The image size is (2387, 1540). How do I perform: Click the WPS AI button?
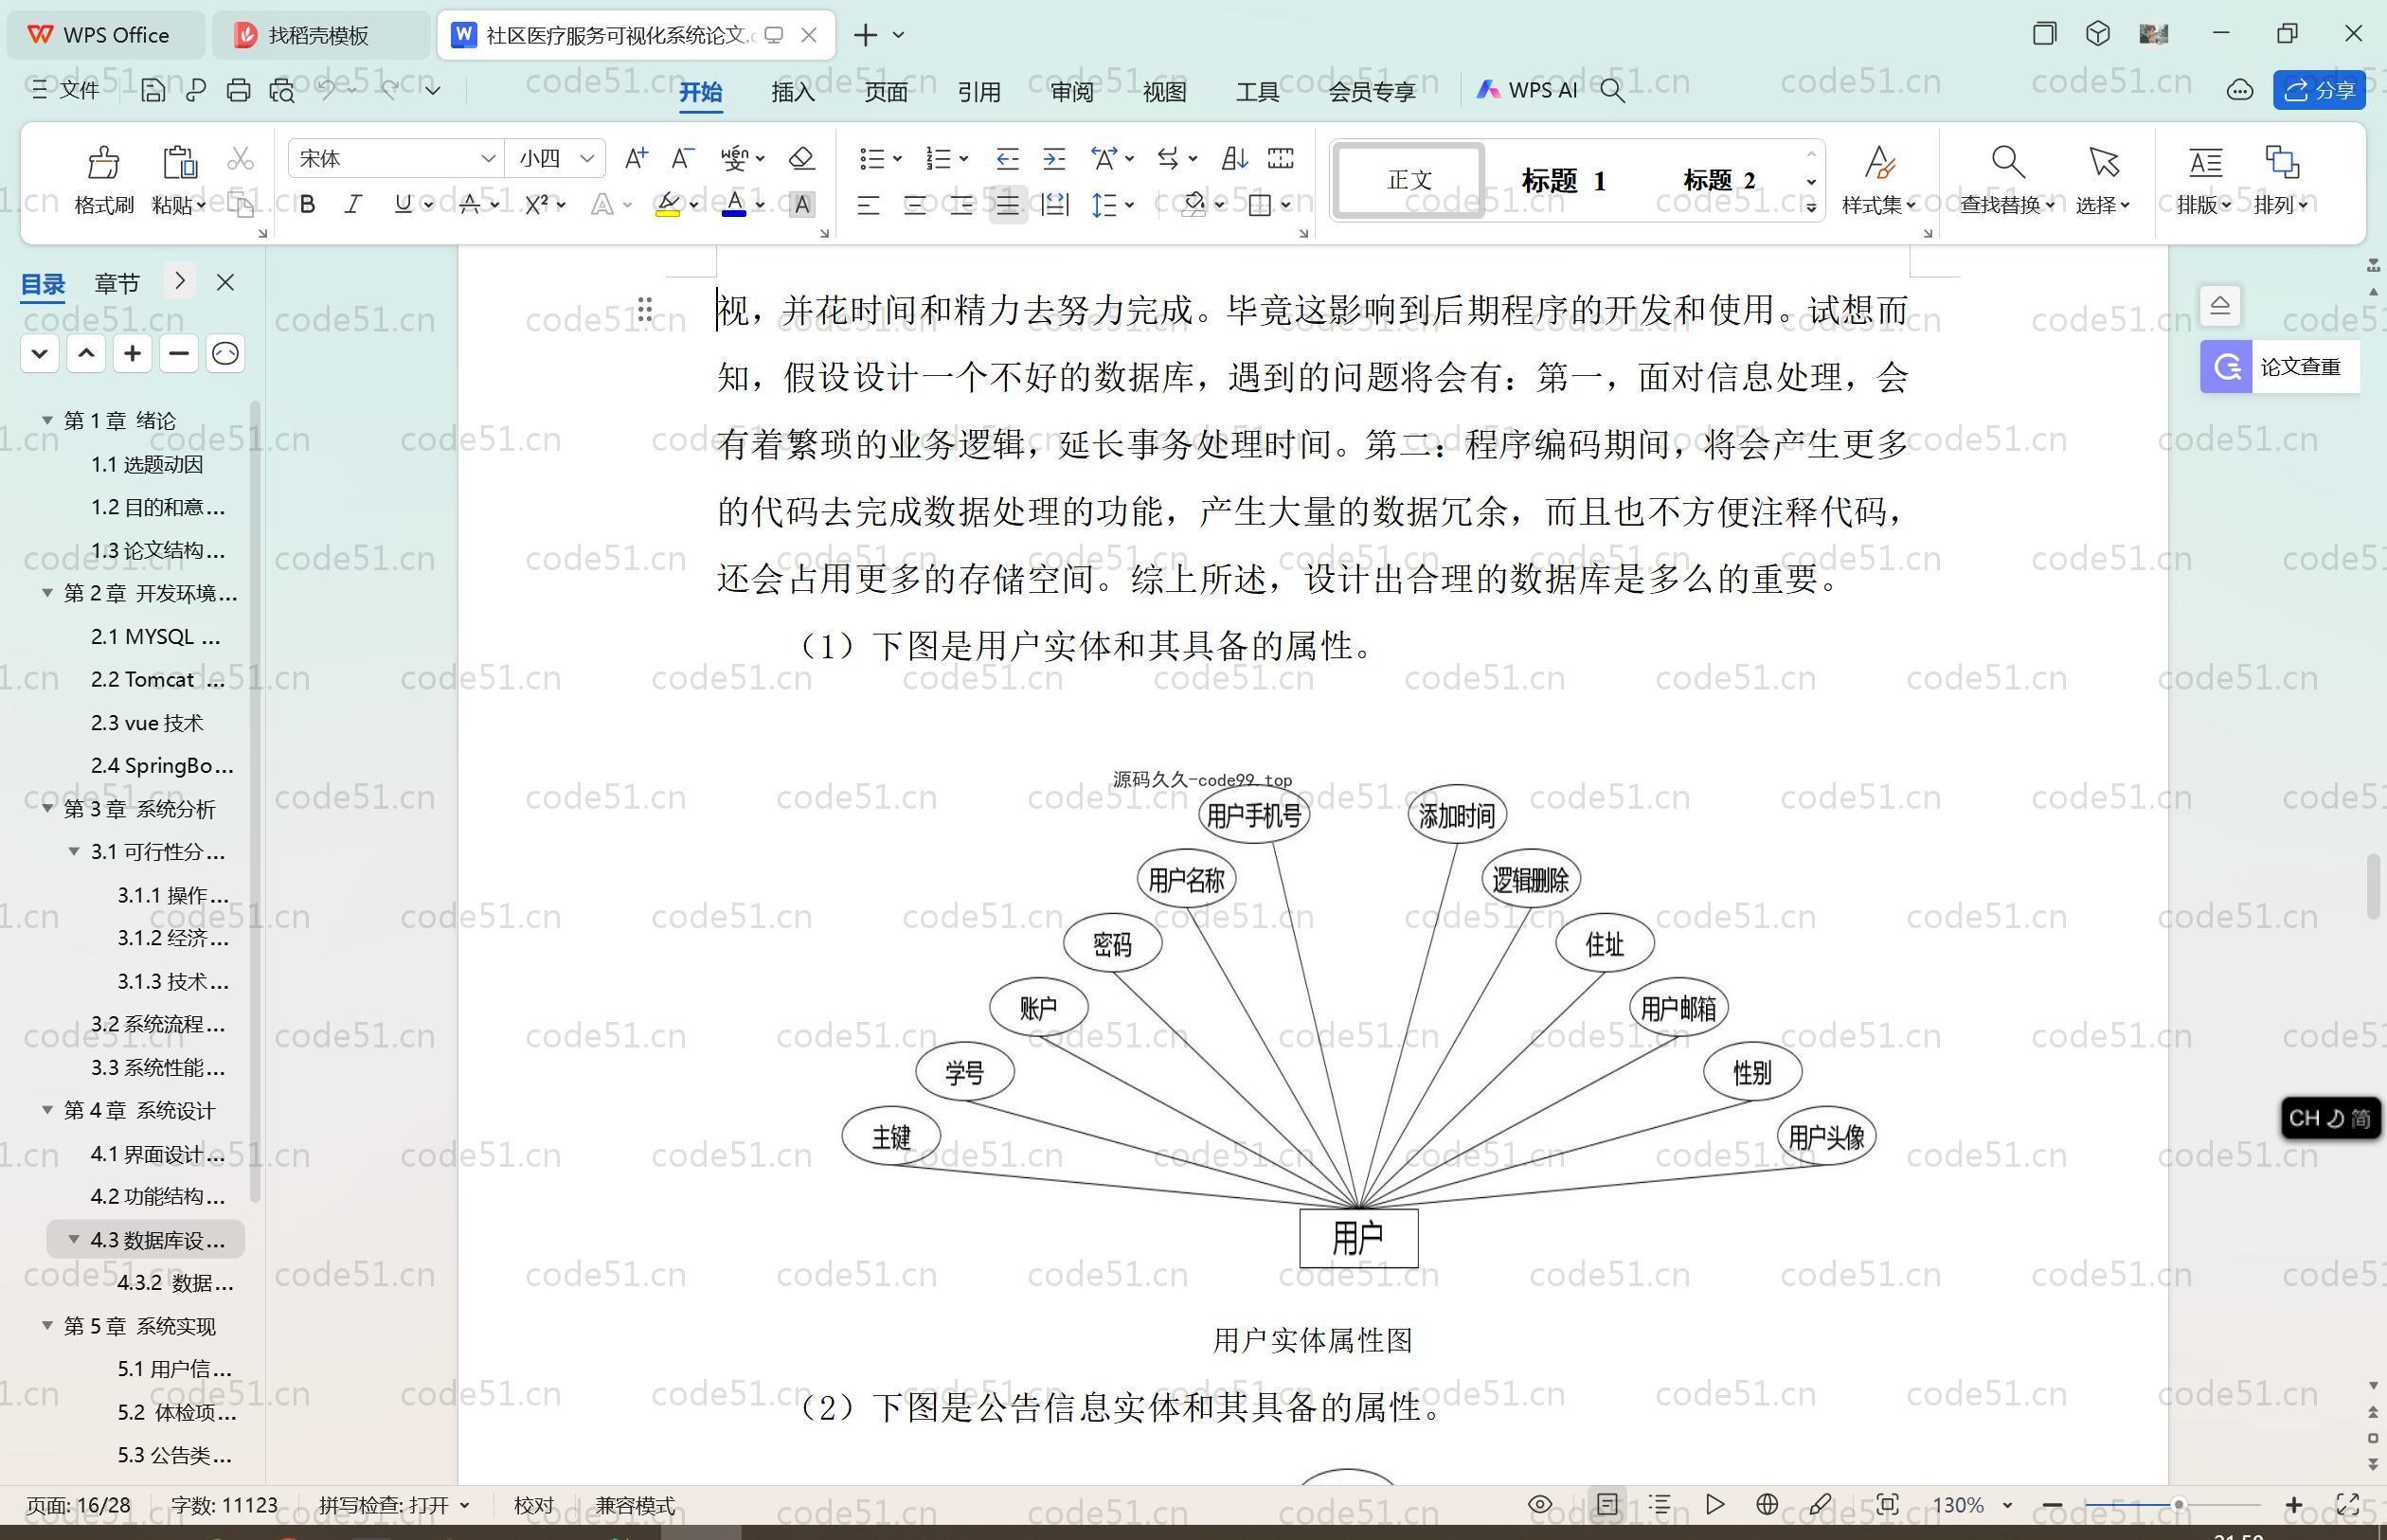tap(1526, 90)
